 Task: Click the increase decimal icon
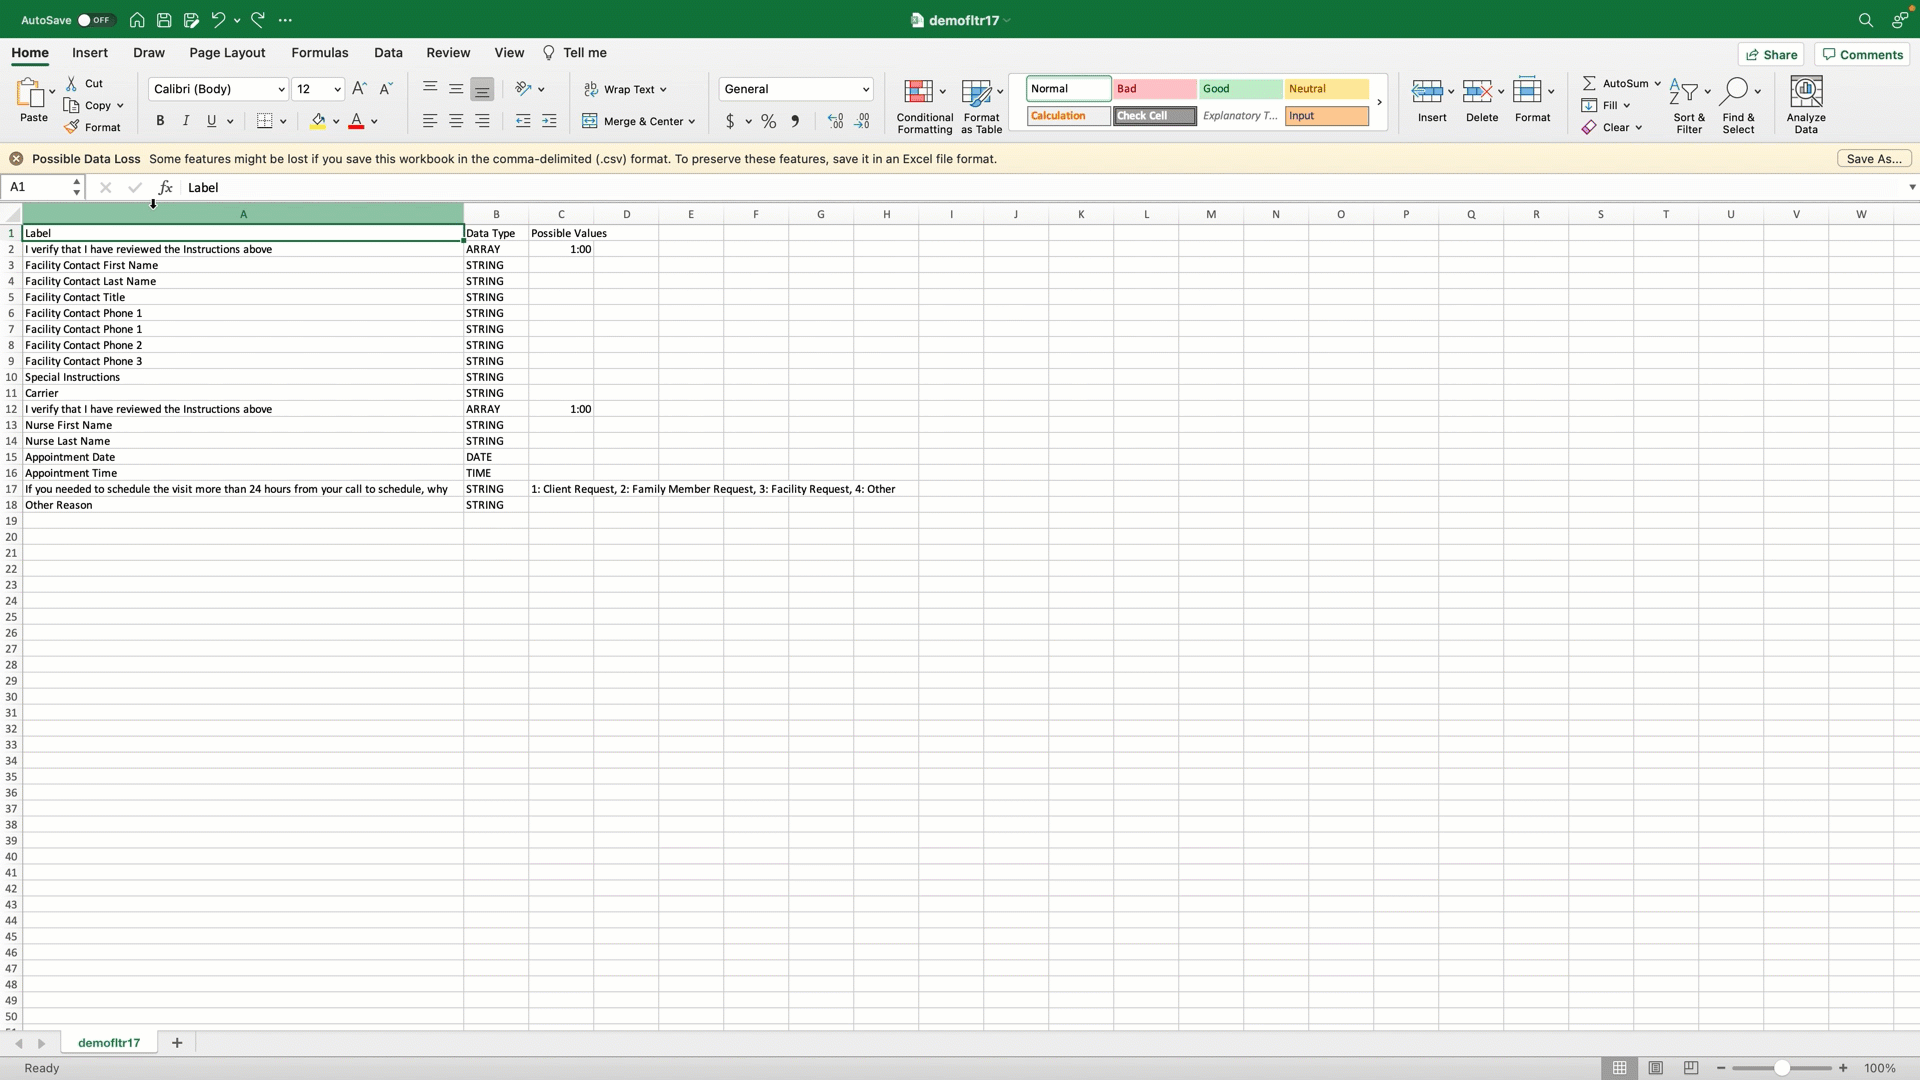tap(836, 121)
